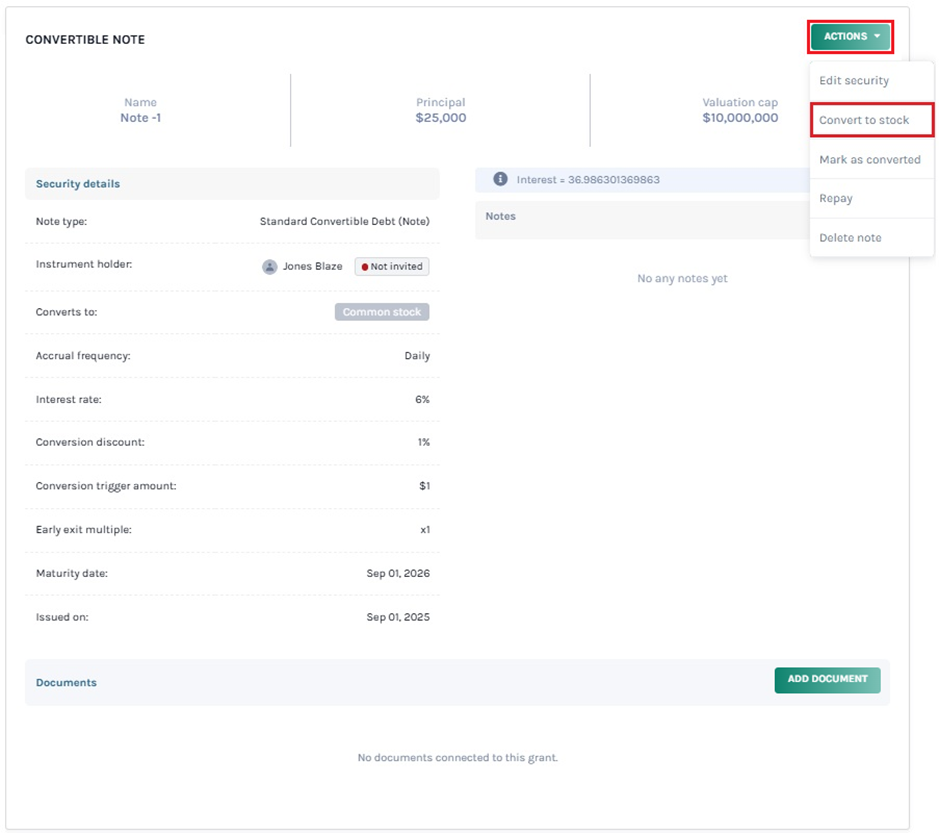Click the Notes section header

[500, 216]
